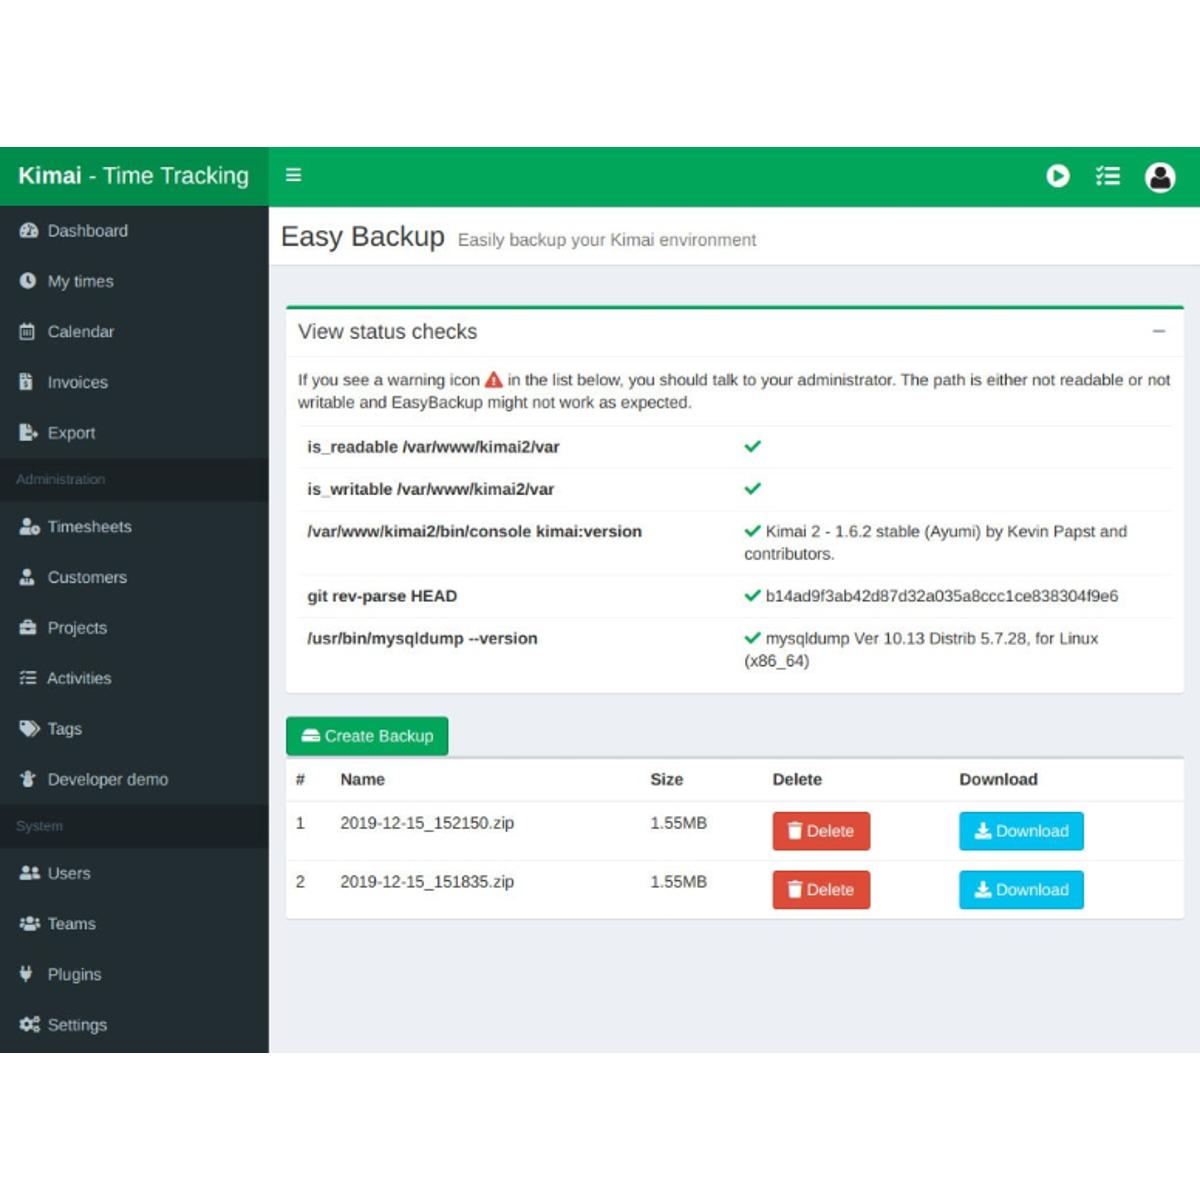Click the /usr/bin/mysqldump --version label
The width and height of the screenshot is (1200, 1200).
(x=422, y=638)
